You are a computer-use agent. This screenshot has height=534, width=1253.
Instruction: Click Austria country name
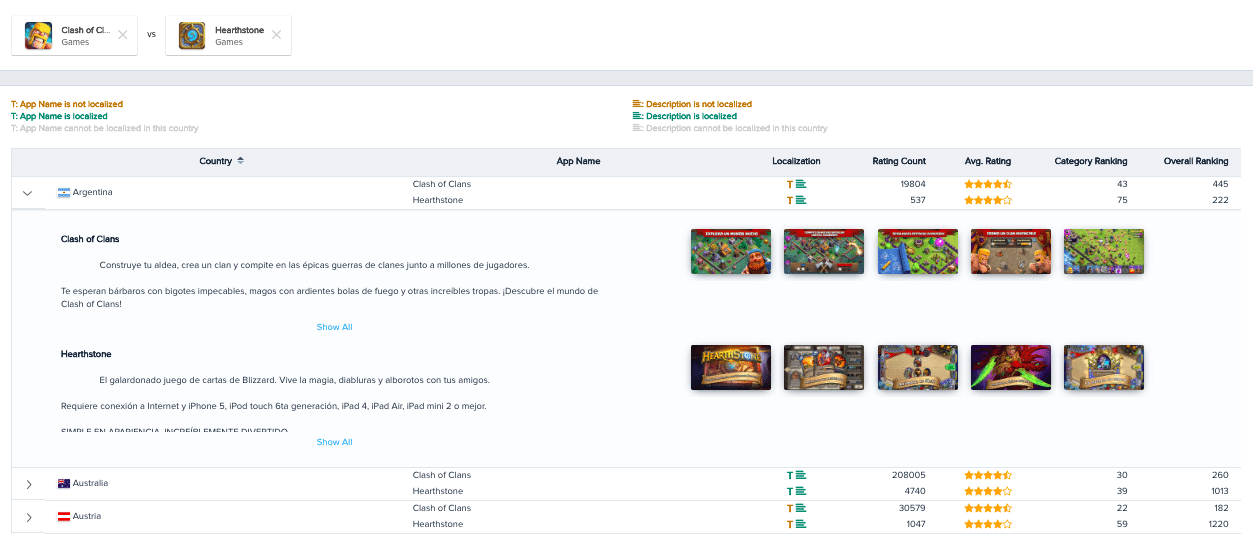click(x=87, y=516)
